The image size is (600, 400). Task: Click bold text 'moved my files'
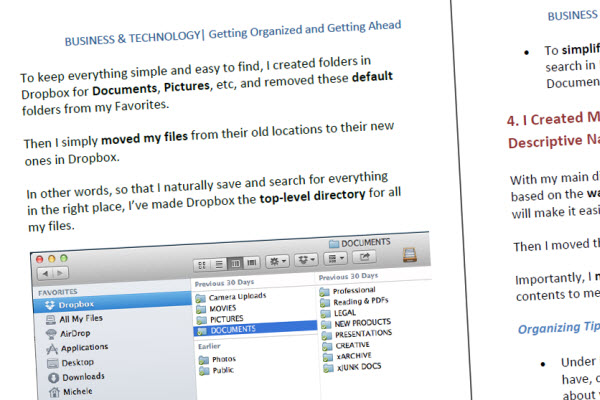click(144, 139)
